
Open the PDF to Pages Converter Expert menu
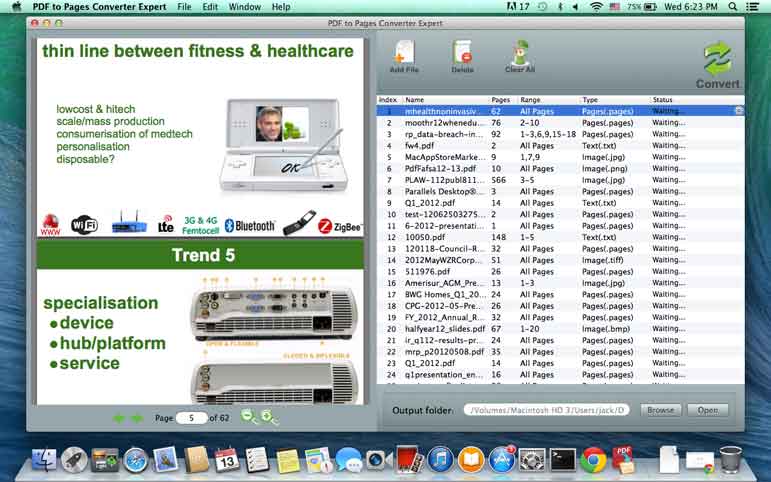click(99, 7)
